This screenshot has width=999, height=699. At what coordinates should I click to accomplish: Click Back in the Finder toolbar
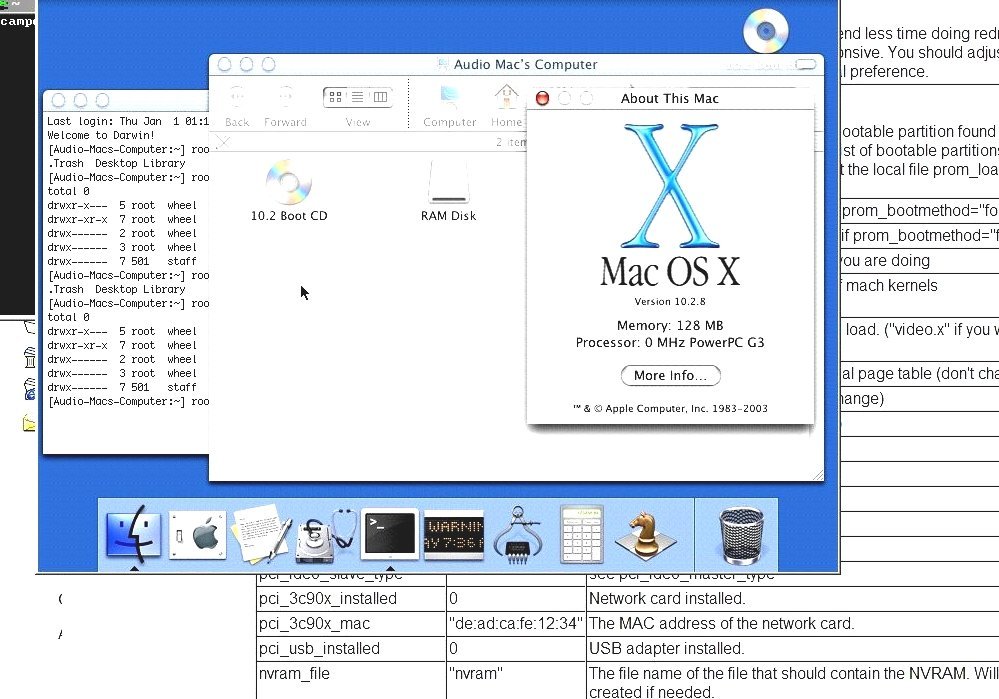click(237, 106)
